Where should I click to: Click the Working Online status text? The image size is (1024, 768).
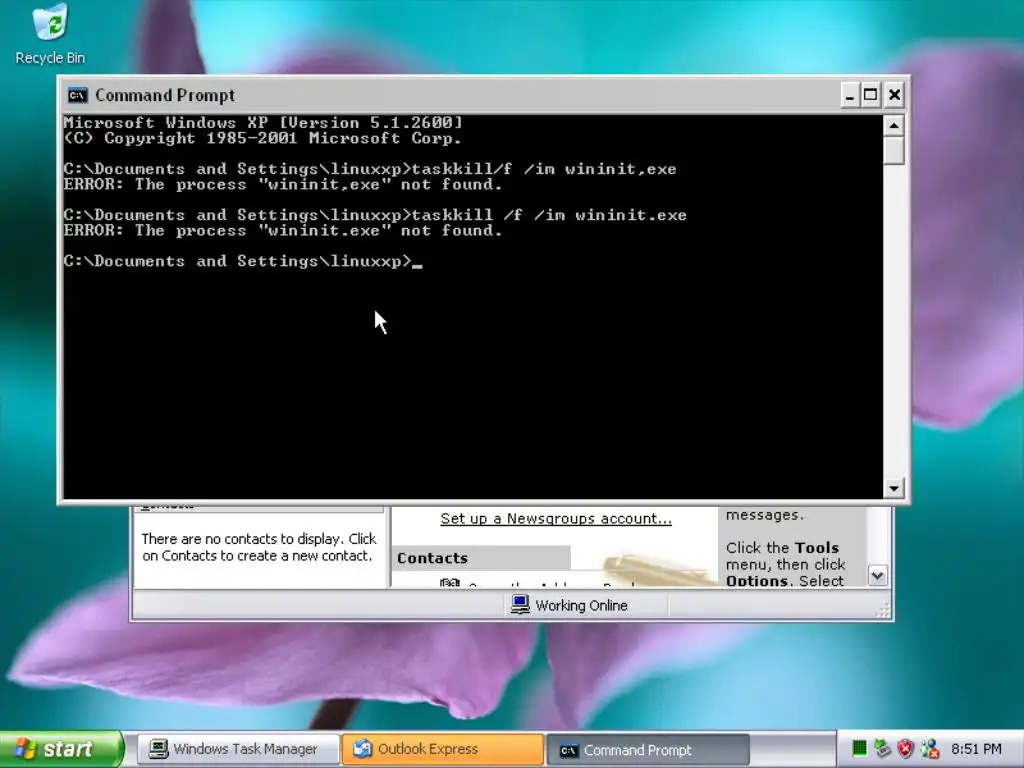click(x=581, y=606)
